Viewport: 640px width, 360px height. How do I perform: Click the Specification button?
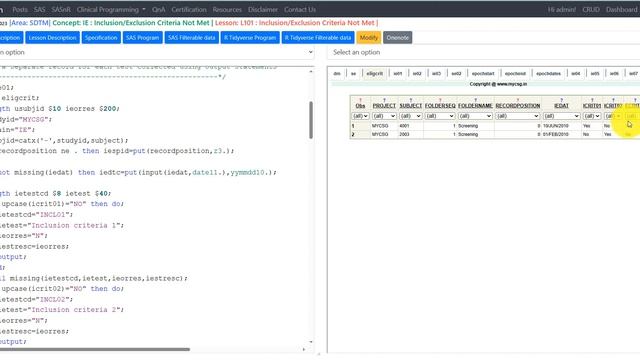[101, 38]
